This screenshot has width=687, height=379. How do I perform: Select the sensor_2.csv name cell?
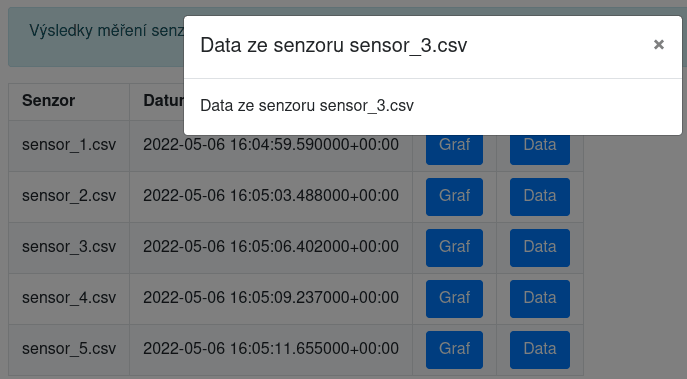click(x=69, y=197)
